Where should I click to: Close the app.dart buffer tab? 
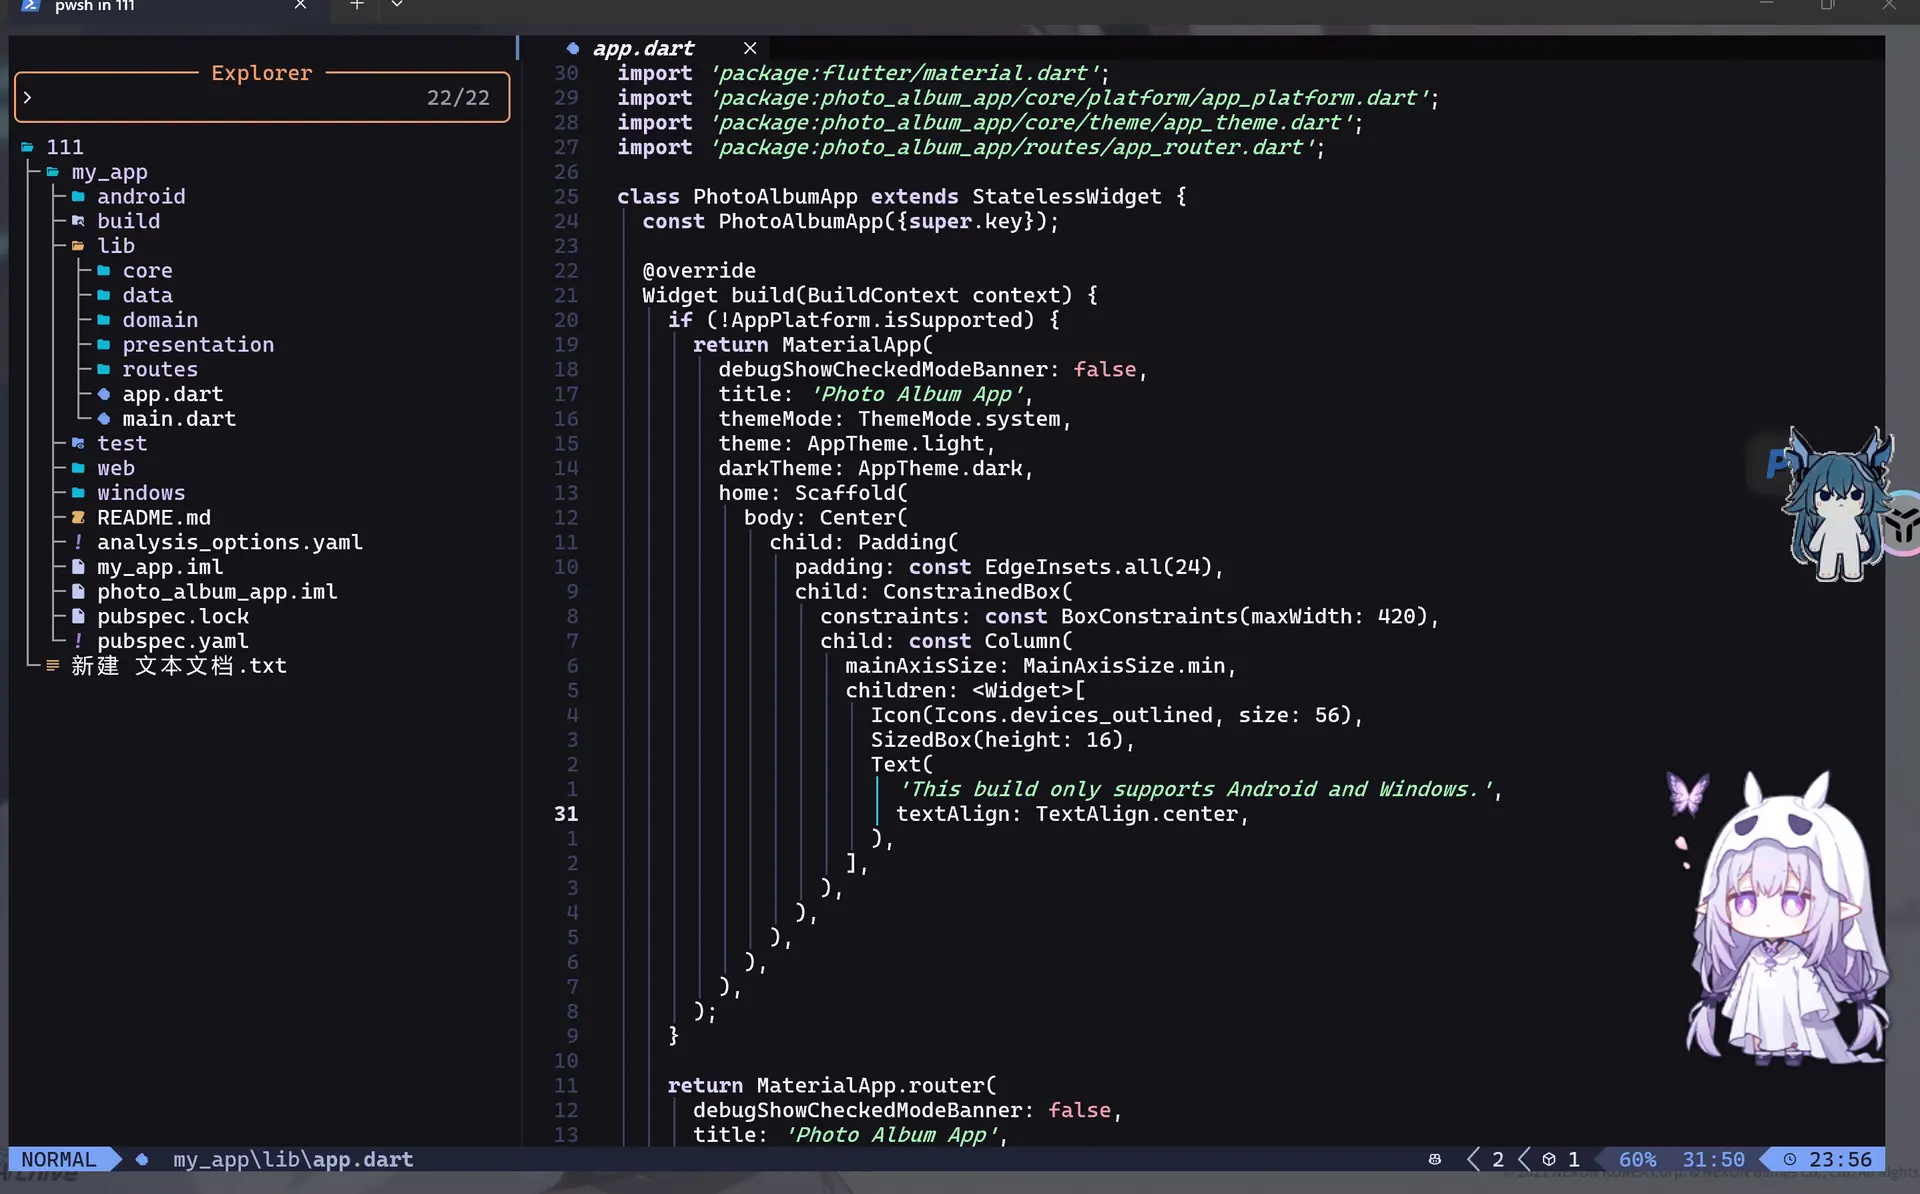point(750,48)
